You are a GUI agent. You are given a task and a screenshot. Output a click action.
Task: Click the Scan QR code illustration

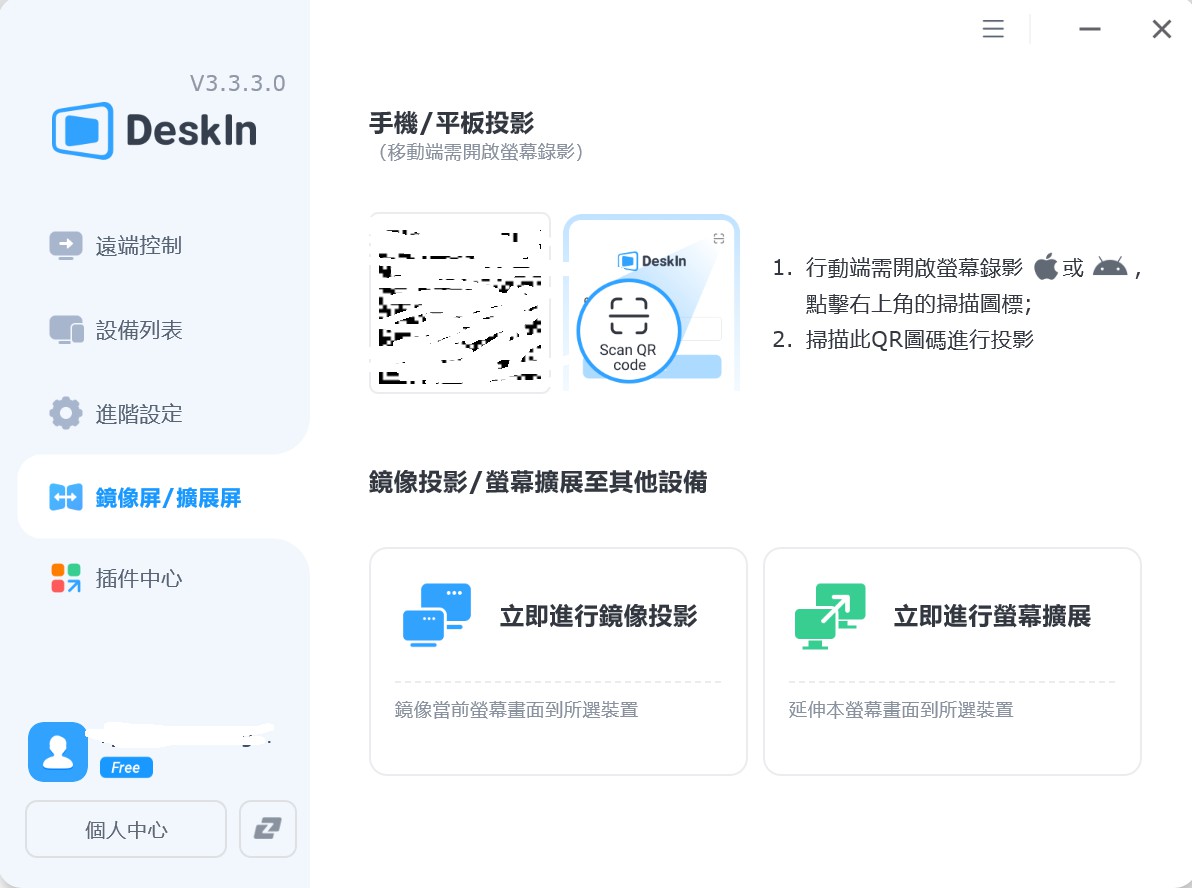pos(651,303)
